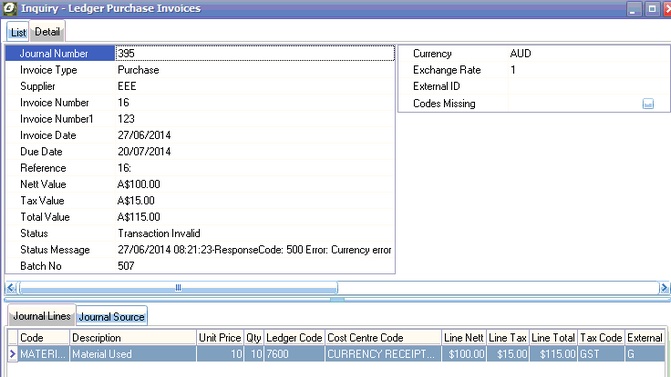Click the CURRENCY RECEIPT... cost centre cell

click(383, 354)
